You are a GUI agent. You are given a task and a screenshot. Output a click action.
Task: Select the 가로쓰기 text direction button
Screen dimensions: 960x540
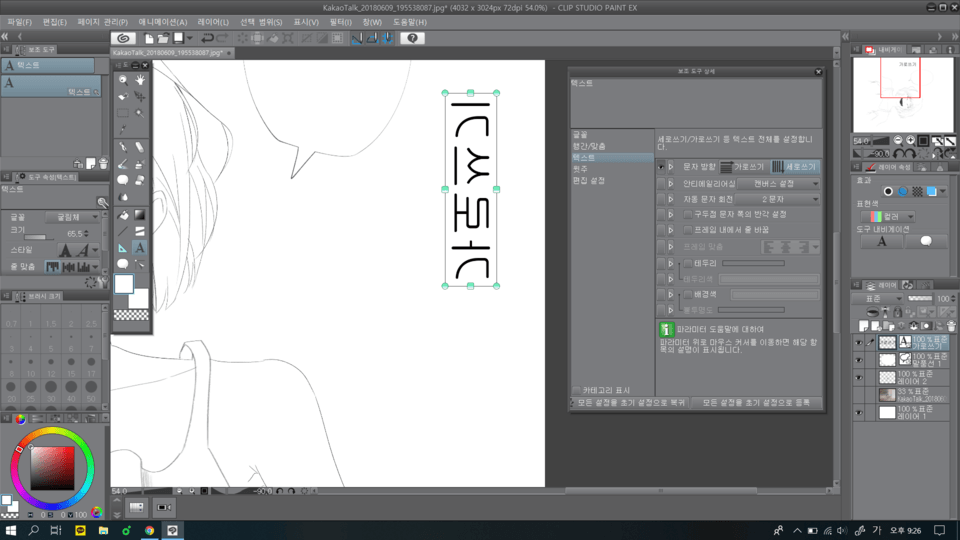point(742,167)
